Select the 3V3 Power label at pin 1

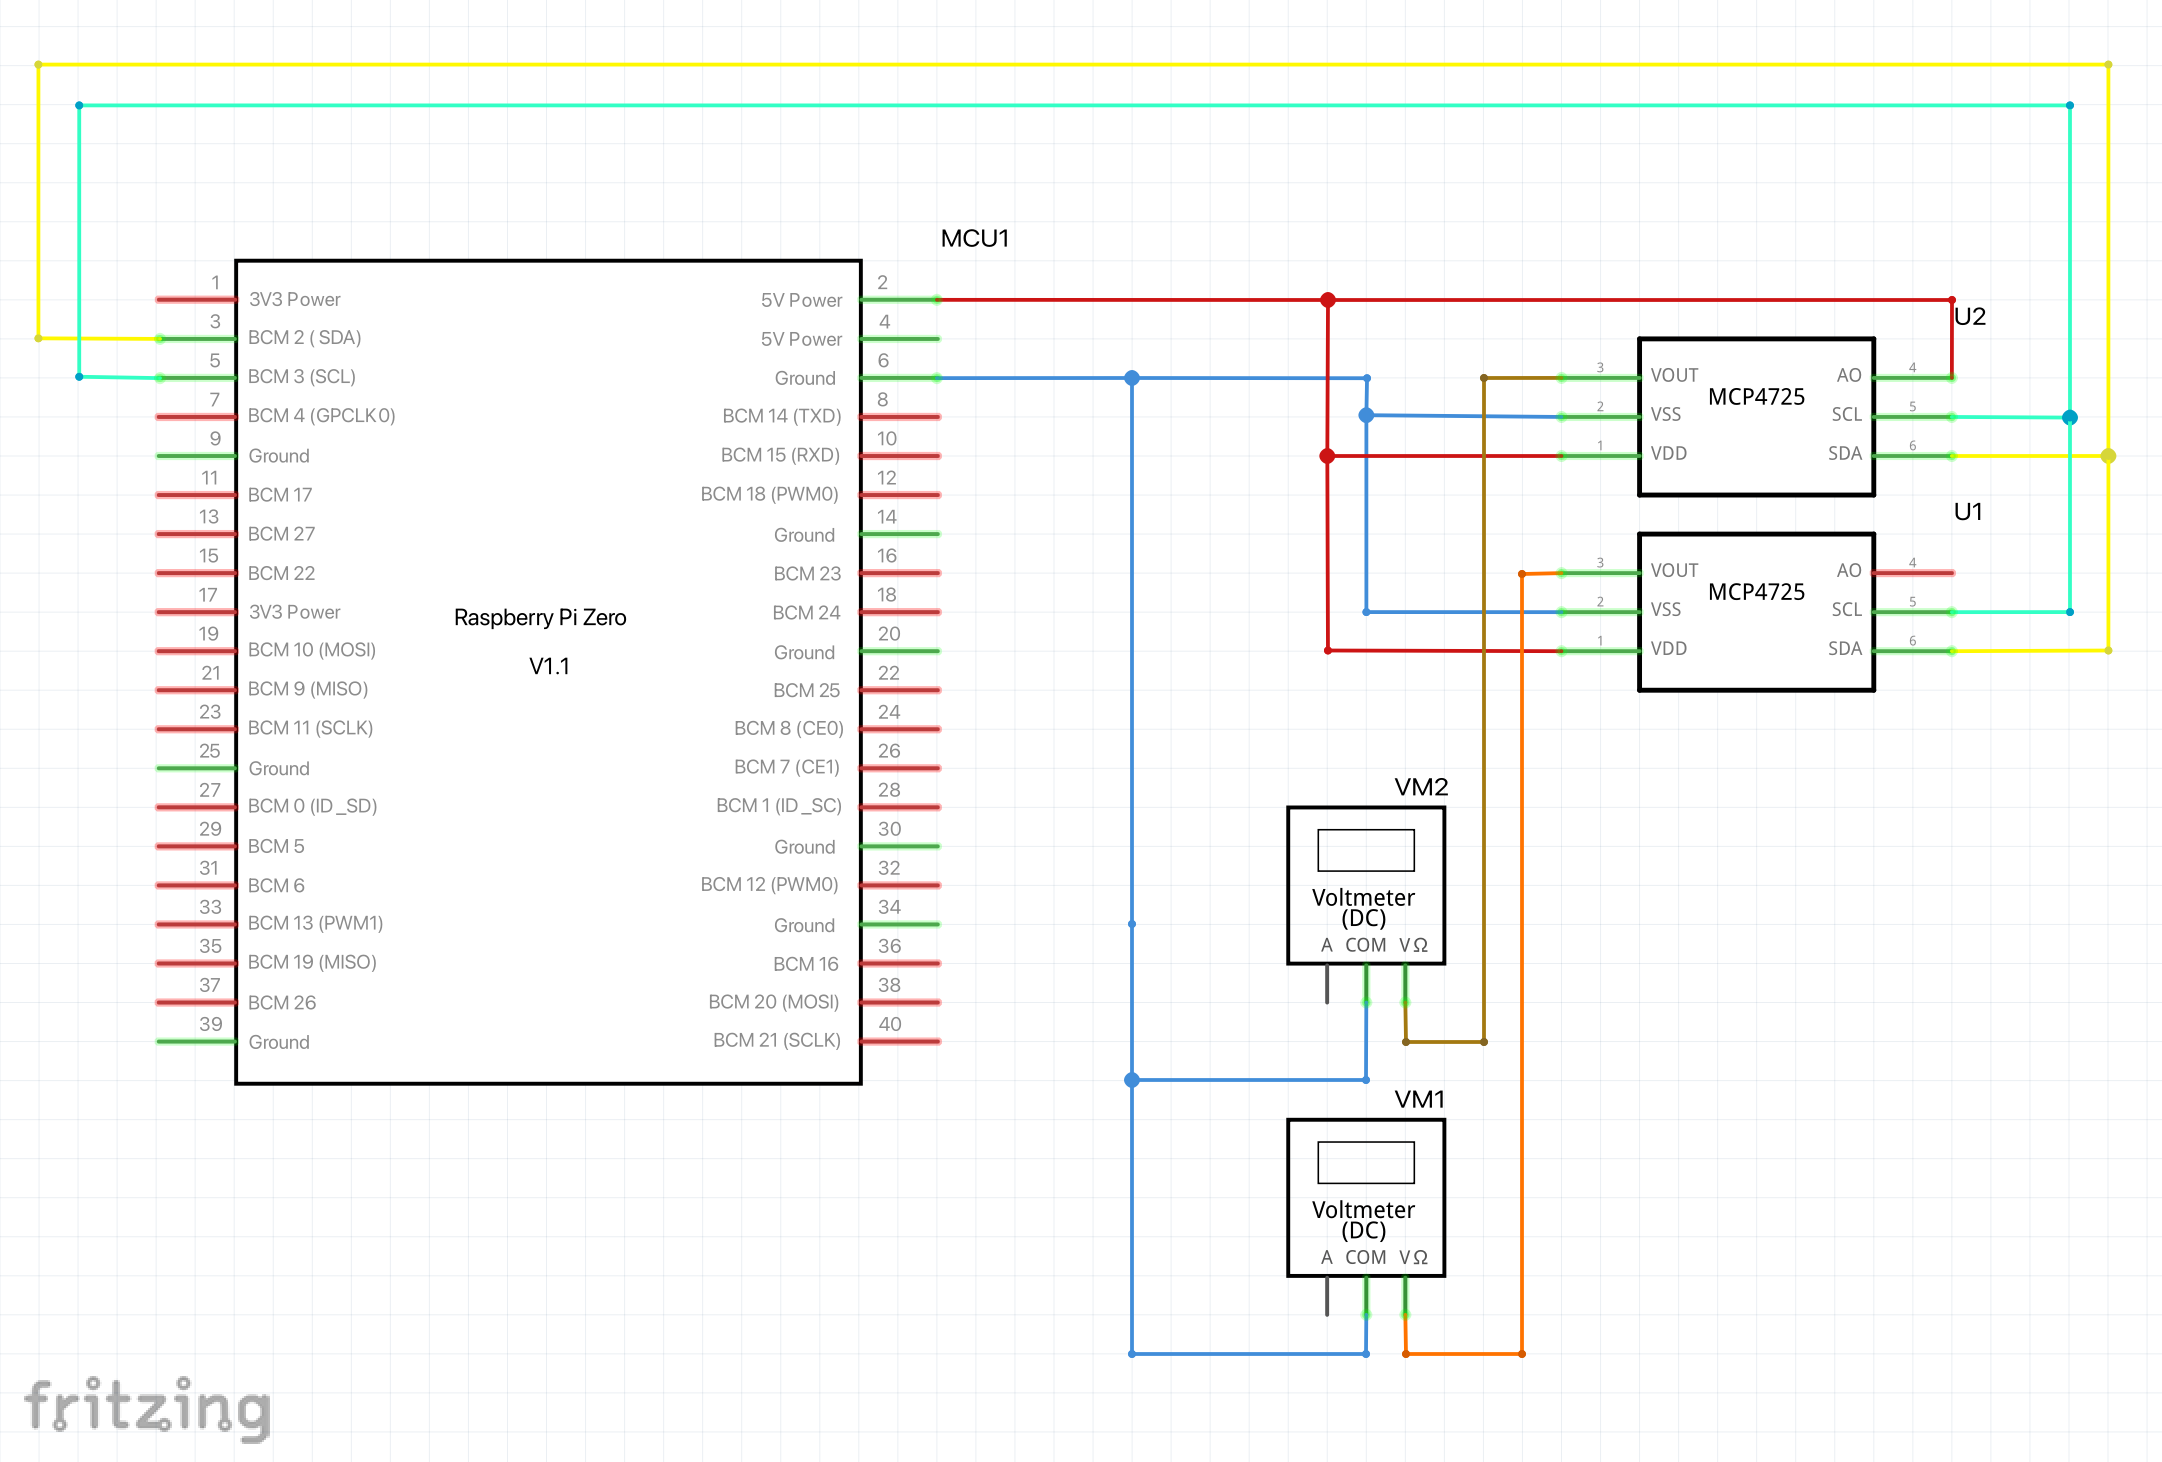click(294, 299)
